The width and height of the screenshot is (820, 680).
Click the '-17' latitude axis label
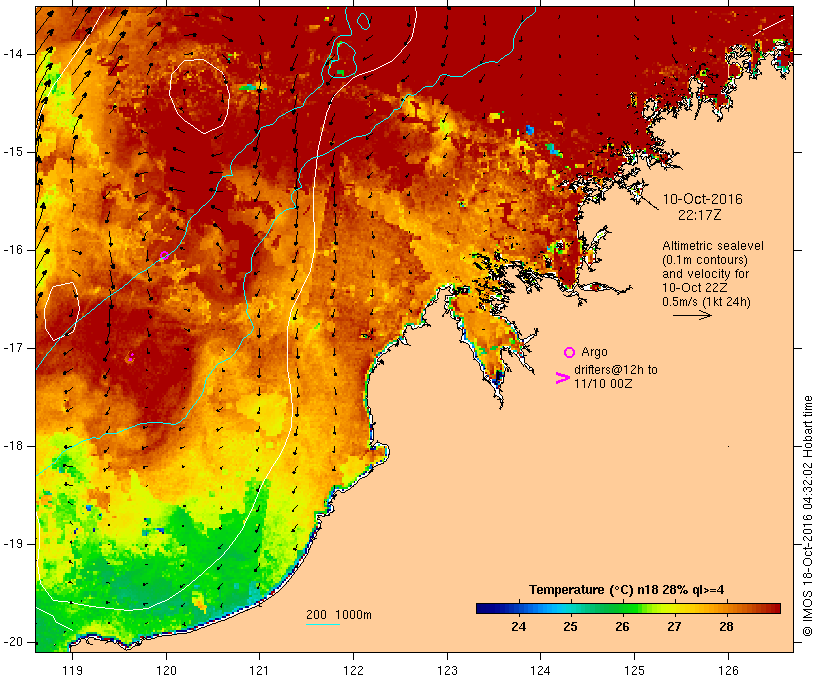[x=13, y=348]
